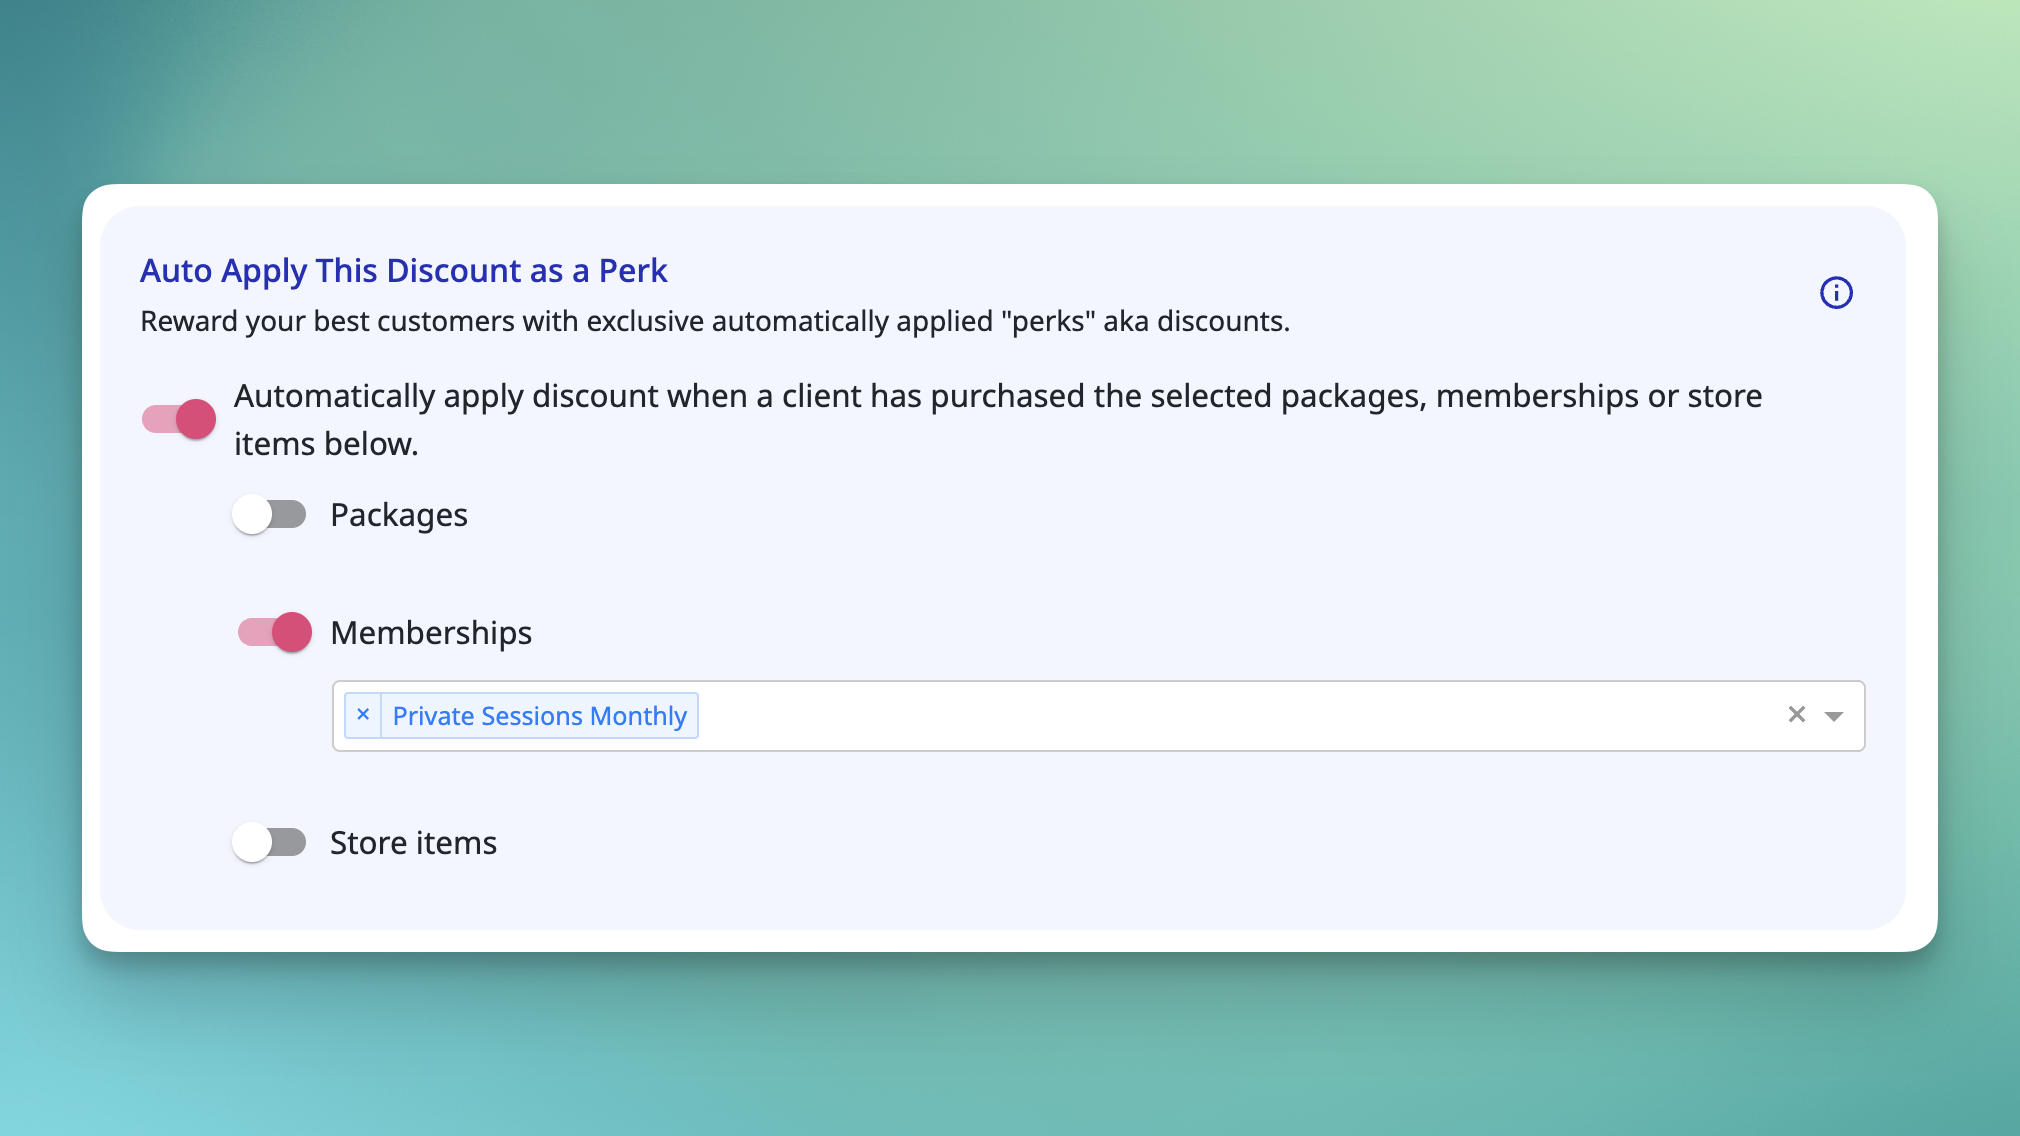Select the "Automatically apply discount when" text
Image resolution: width=2020 pixels, height=1136 pixels.
pos(998,420)
